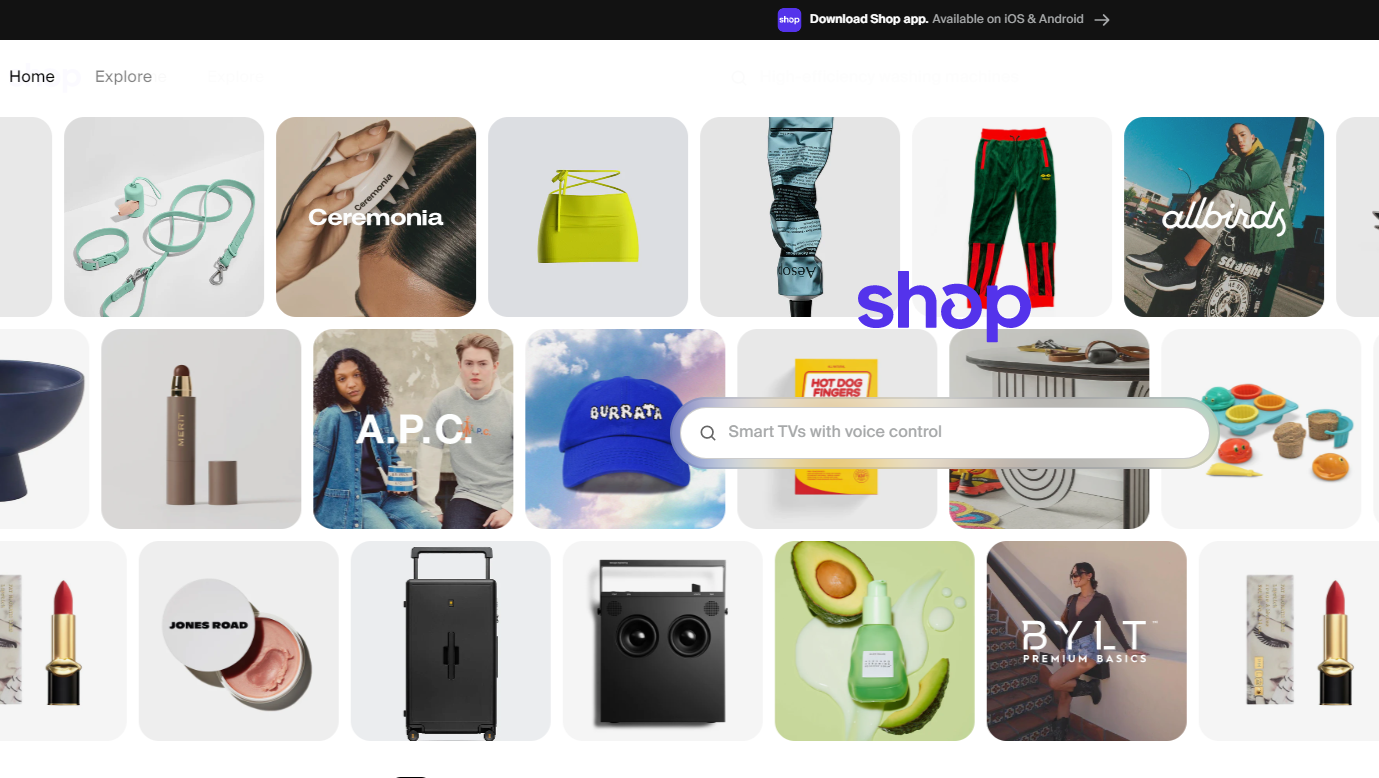Viewport: 1379px width, 778px height.
Task: Click the blue Burrata cap tile
Action: 625,429
